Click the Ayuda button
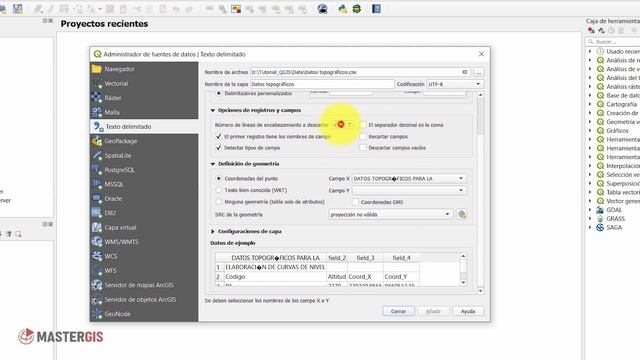 (x=468, y=311)
